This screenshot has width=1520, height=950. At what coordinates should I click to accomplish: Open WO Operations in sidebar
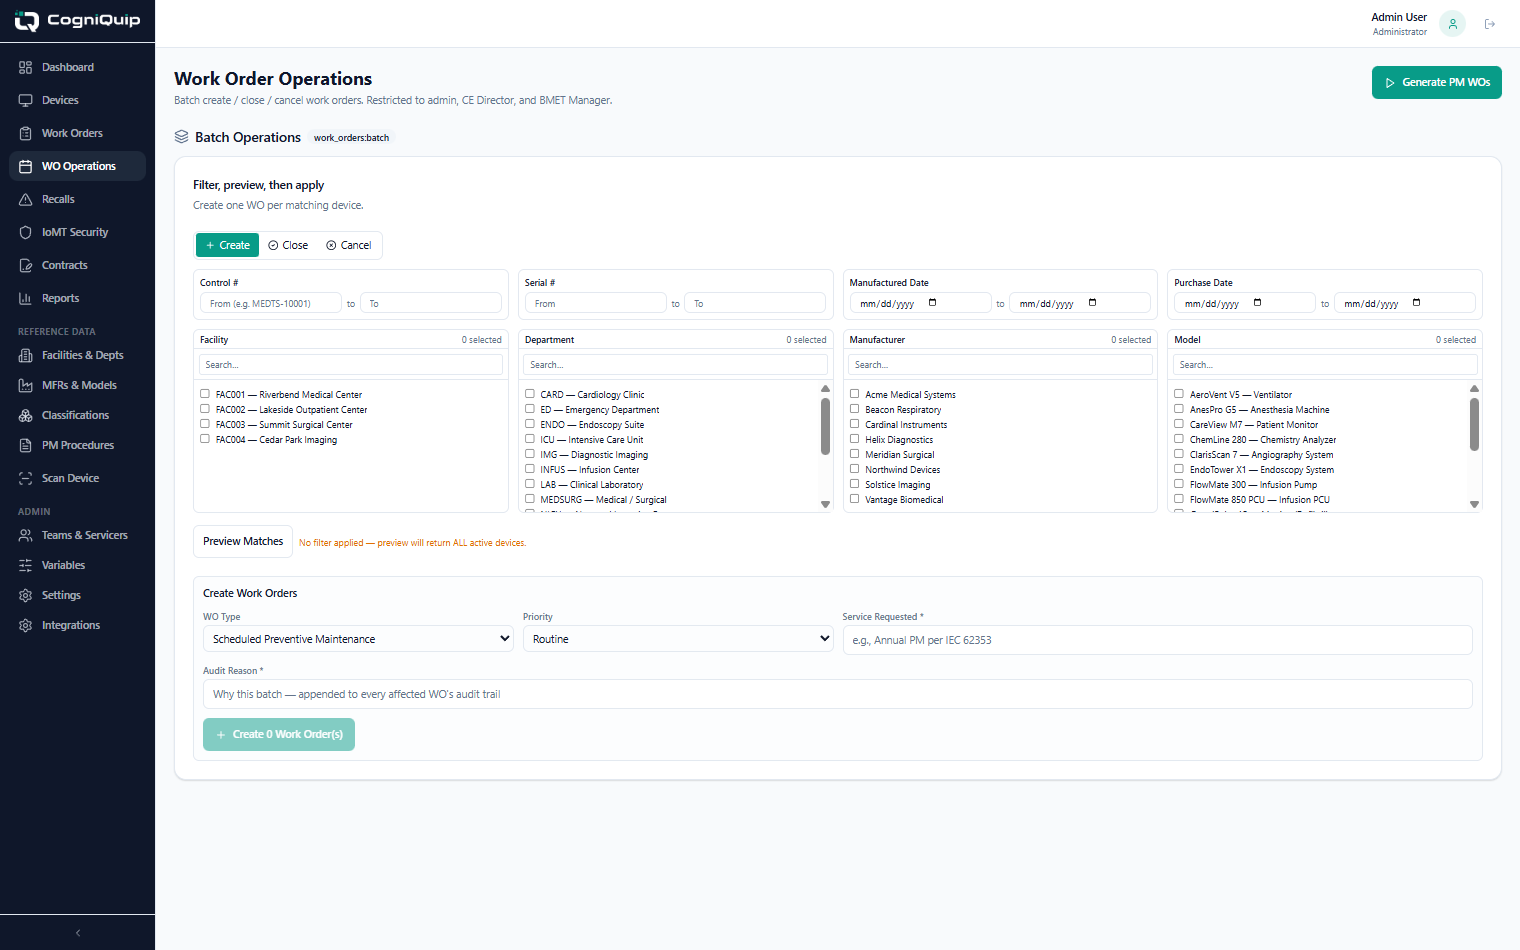click(x=77, y=166)
